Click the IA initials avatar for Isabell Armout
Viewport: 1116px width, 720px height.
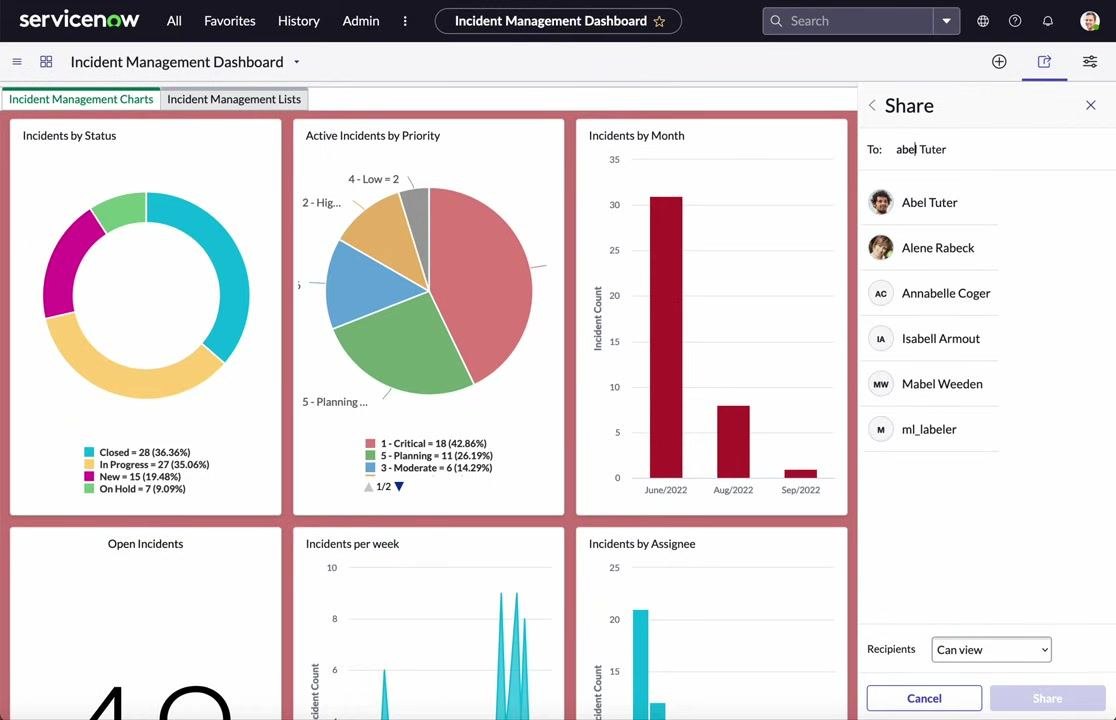[x=880, y=339]
